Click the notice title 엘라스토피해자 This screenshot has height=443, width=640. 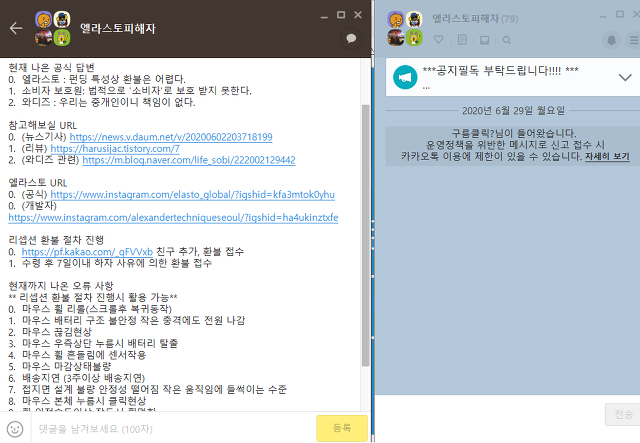tap(118, 29)
